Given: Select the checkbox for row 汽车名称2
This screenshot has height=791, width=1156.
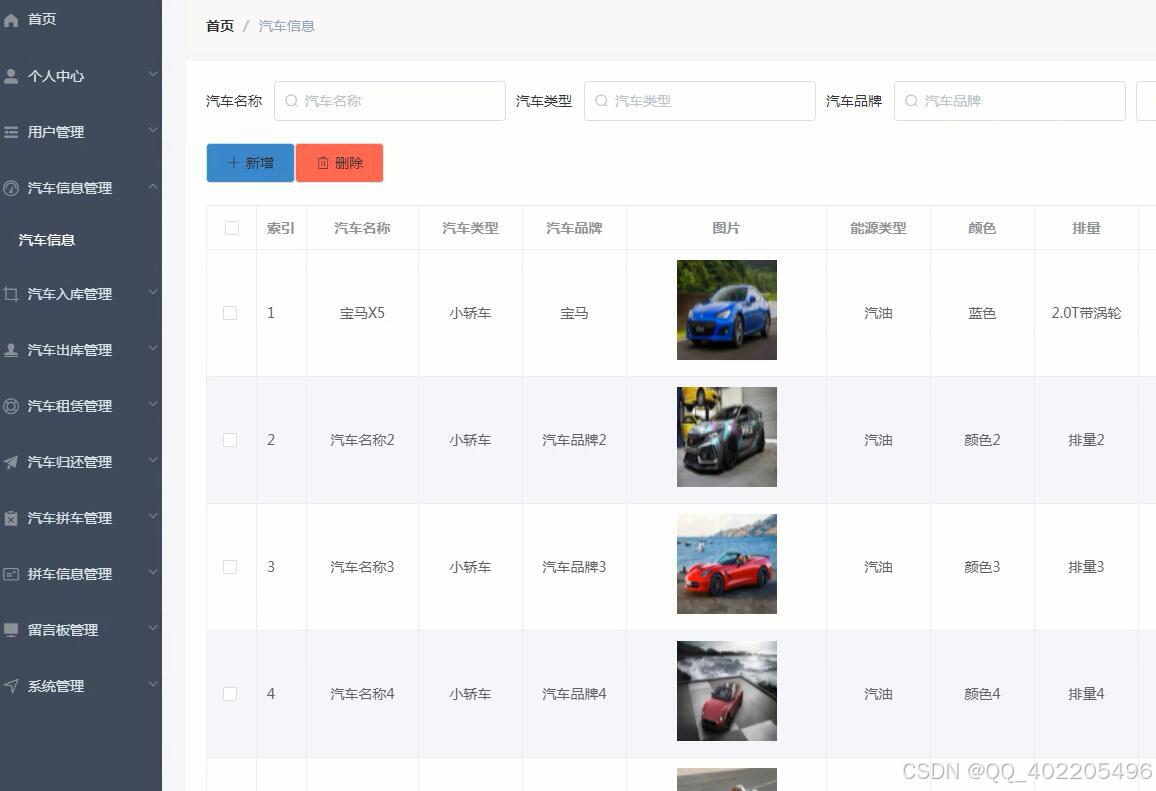Looking at the screenshot, I should tap(230, 440).
